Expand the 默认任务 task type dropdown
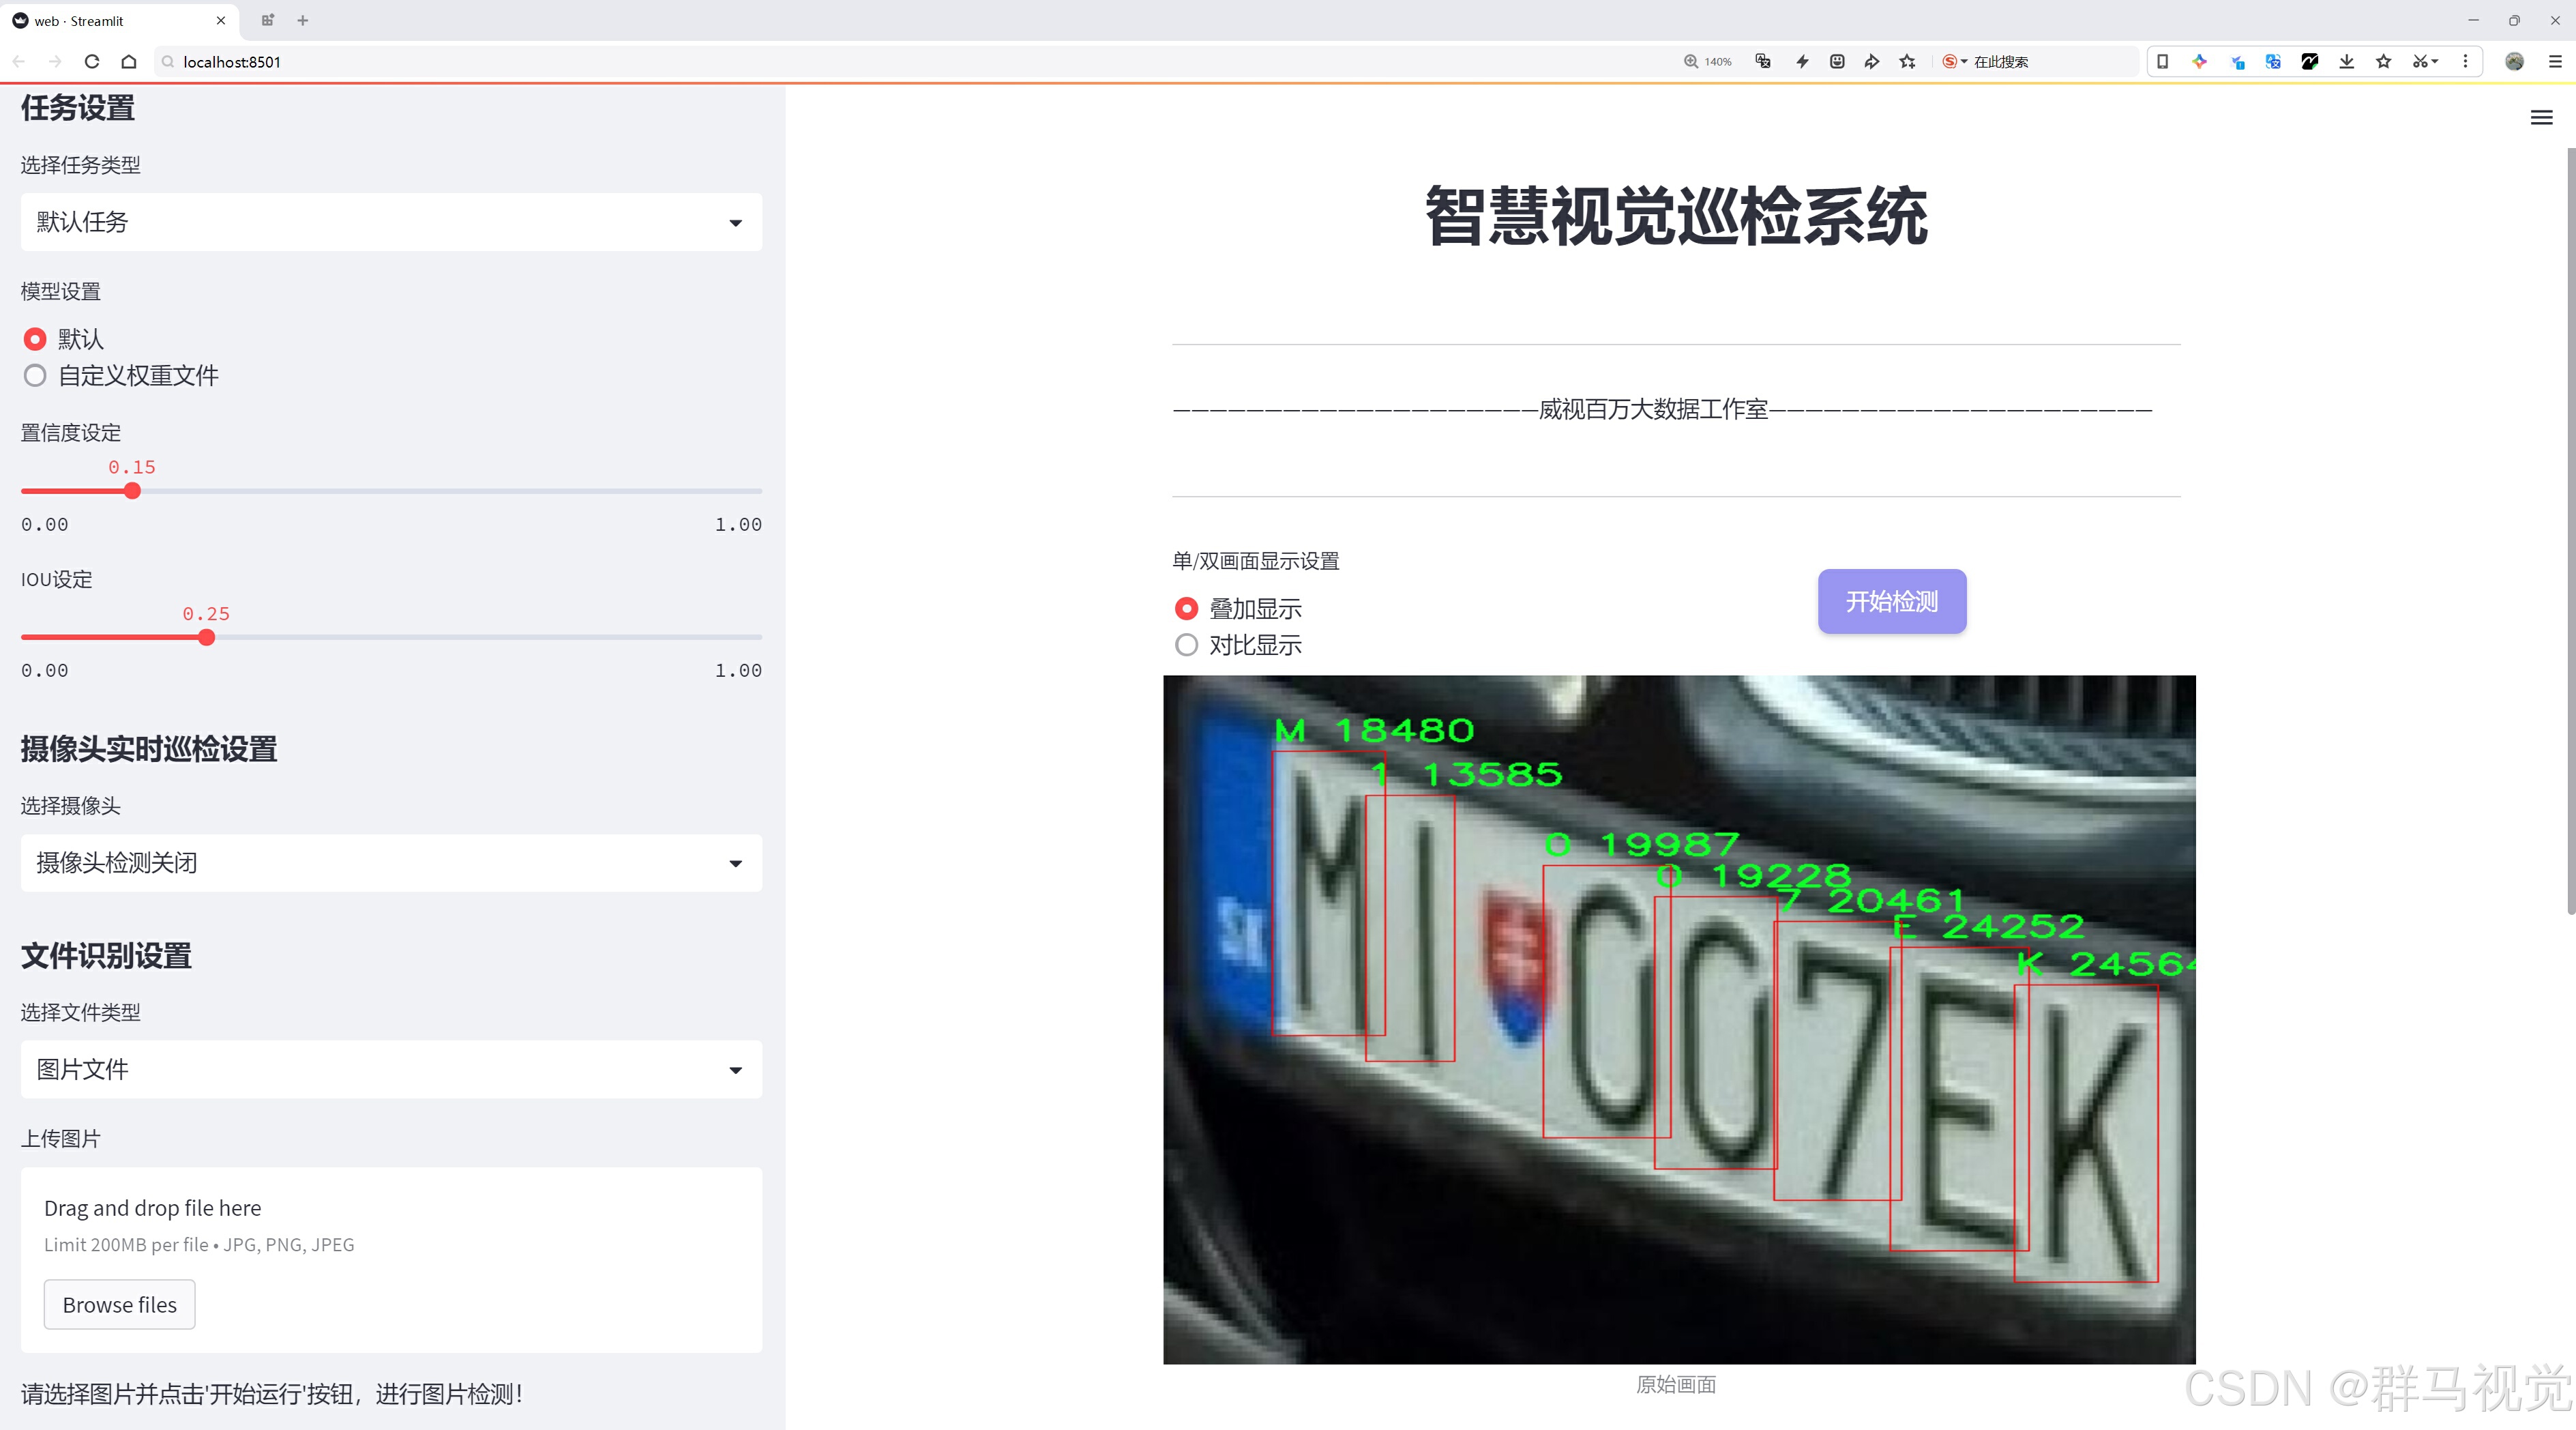Screen dimensions: 2576x1430 [x=391, y=222]
